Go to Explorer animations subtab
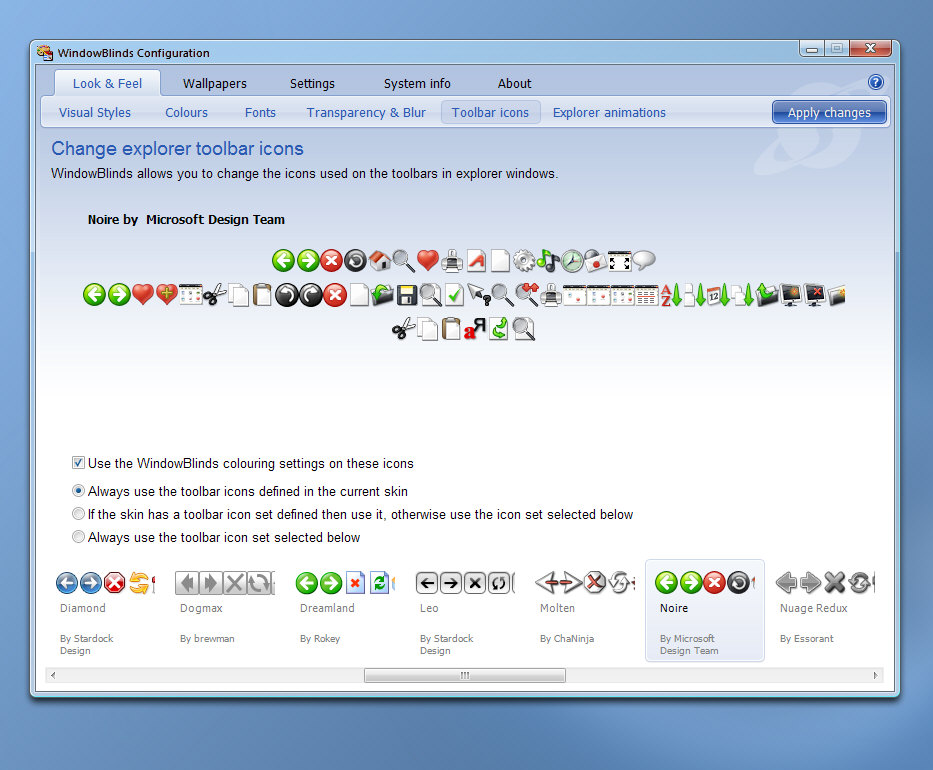This screenshot has height=770, width=933. point(609,112)
